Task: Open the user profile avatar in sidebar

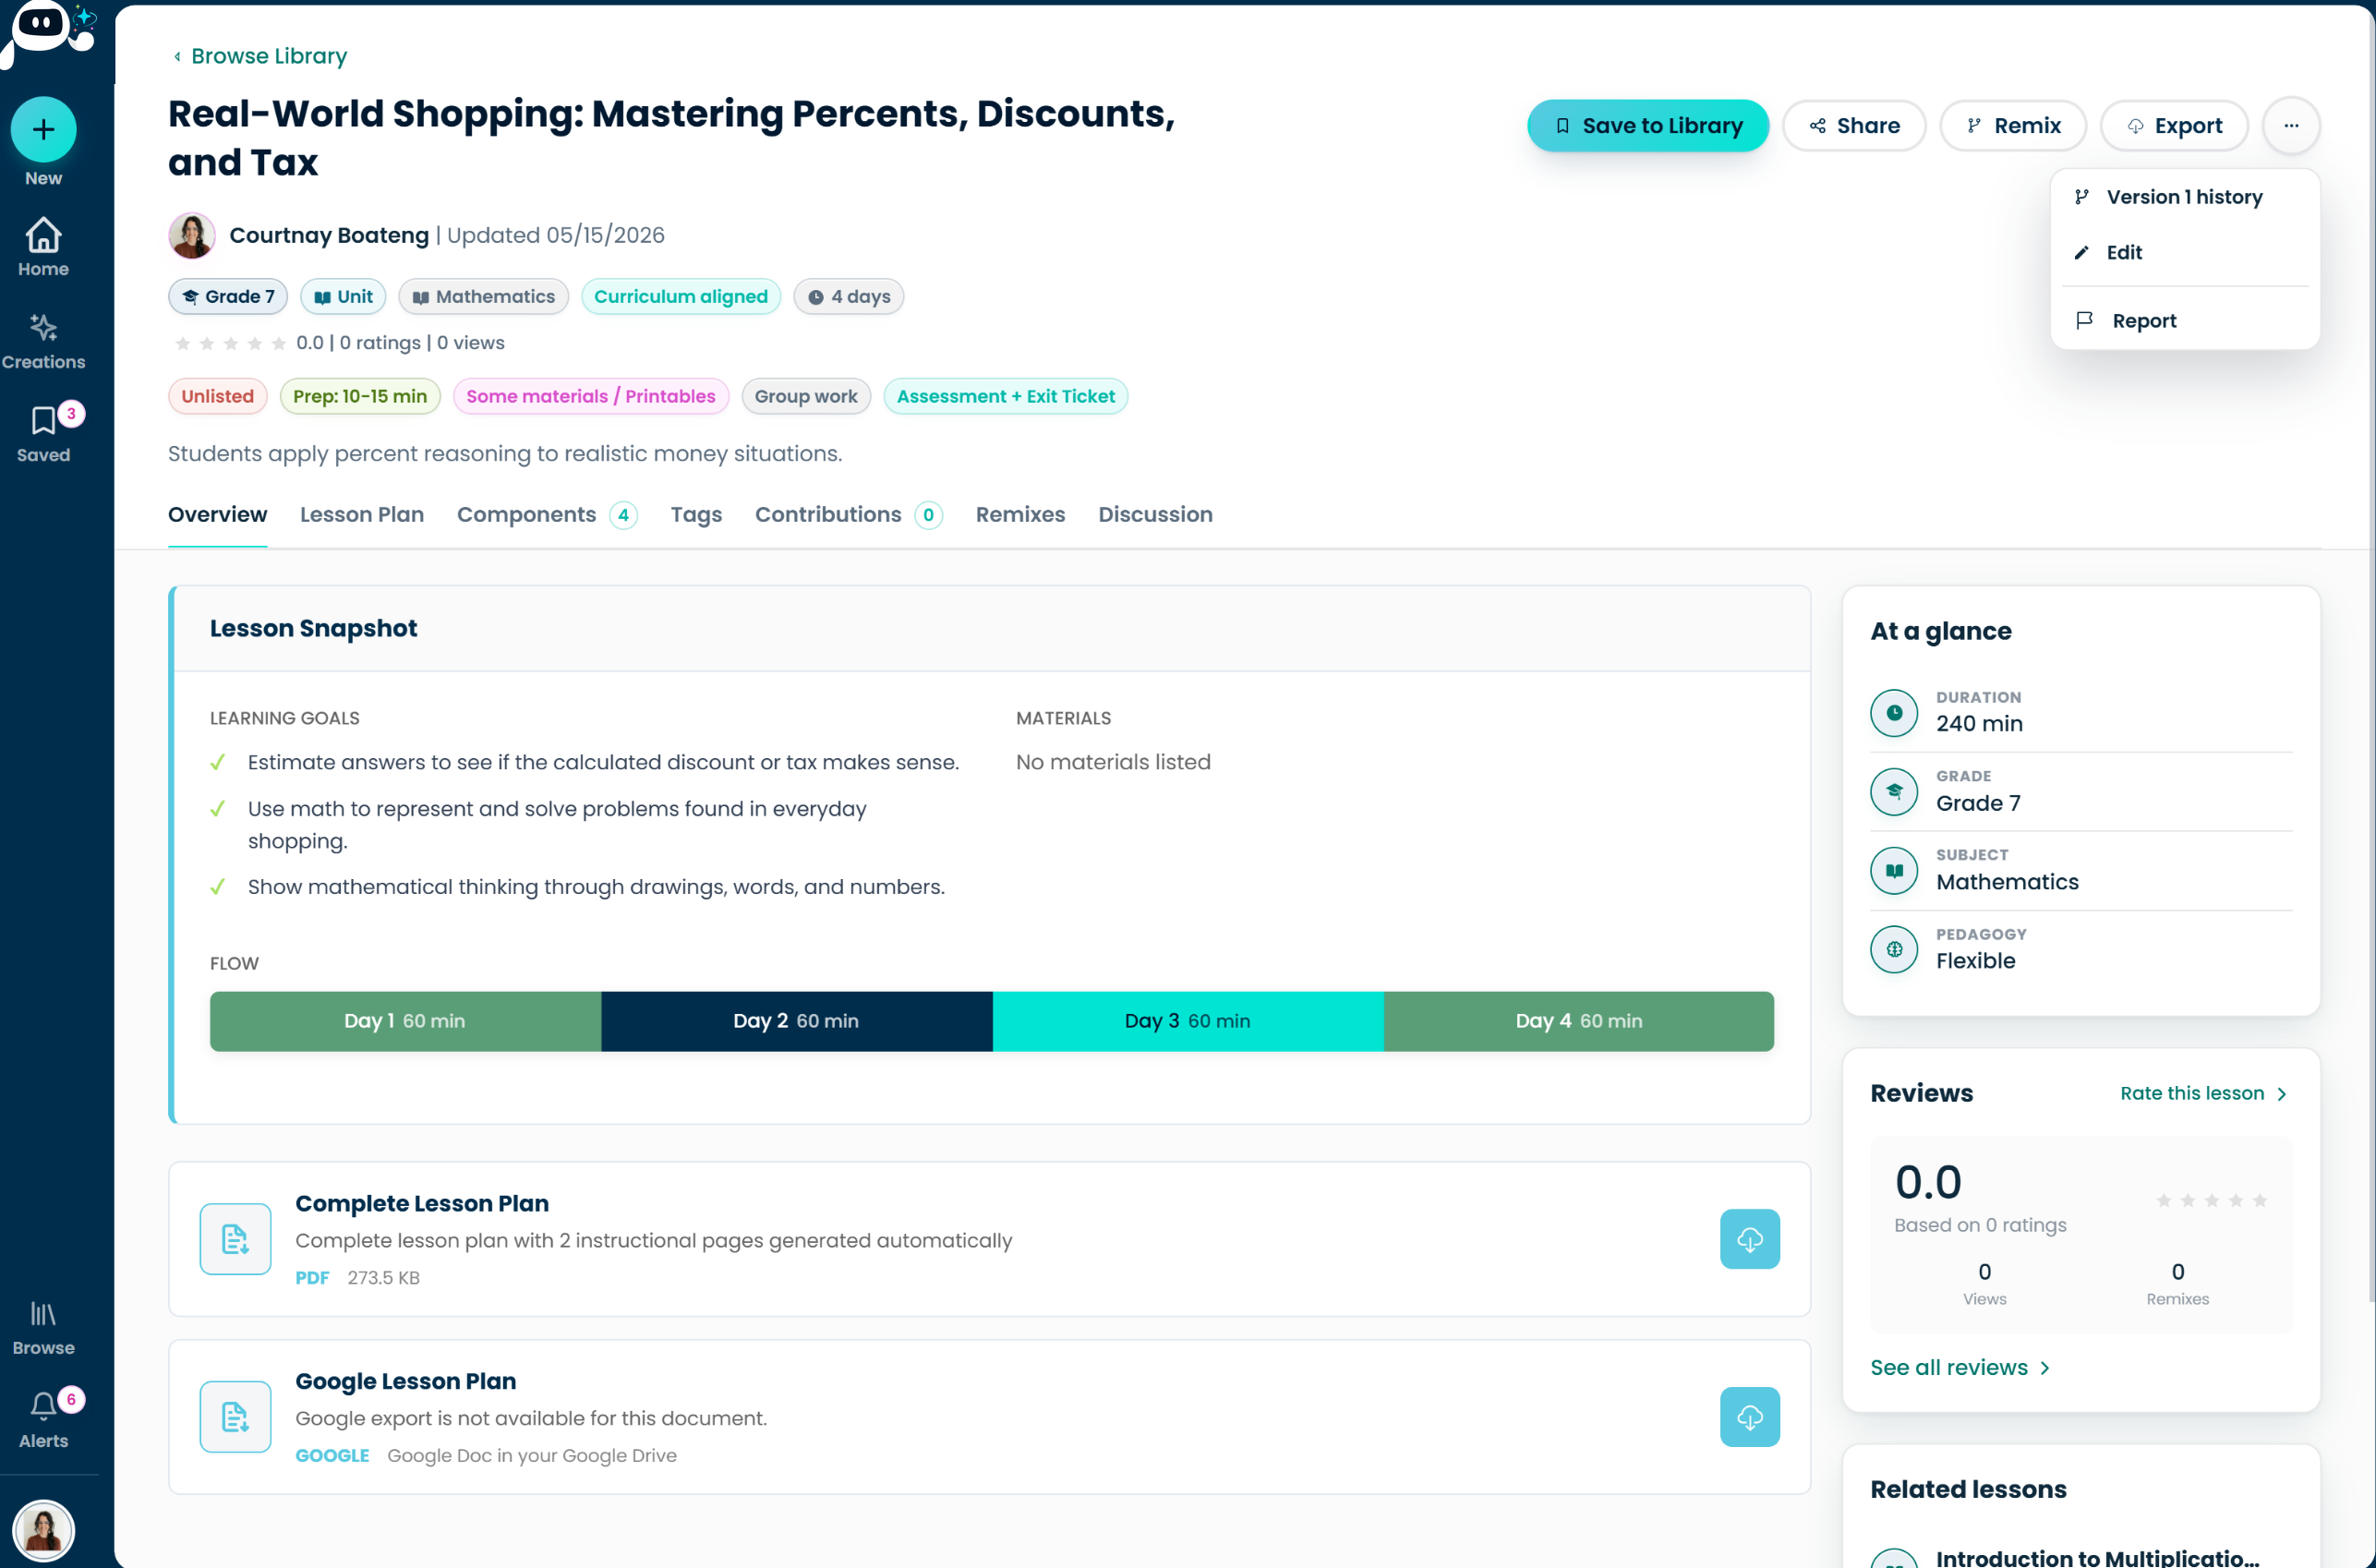Action: pos(43,1529)
